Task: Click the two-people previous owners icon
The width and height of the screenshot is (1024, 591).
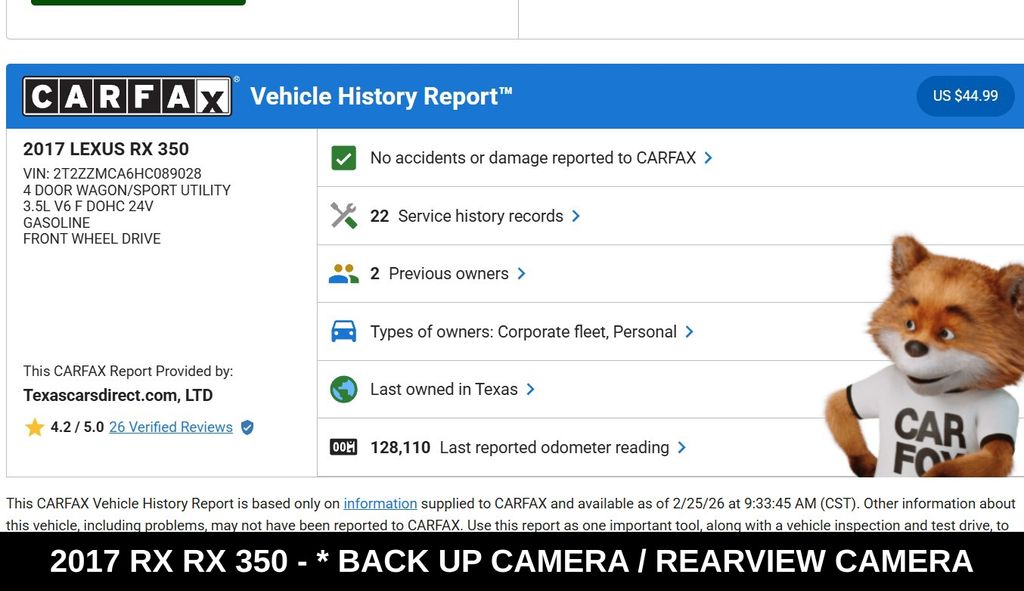Action: (344, 274)
